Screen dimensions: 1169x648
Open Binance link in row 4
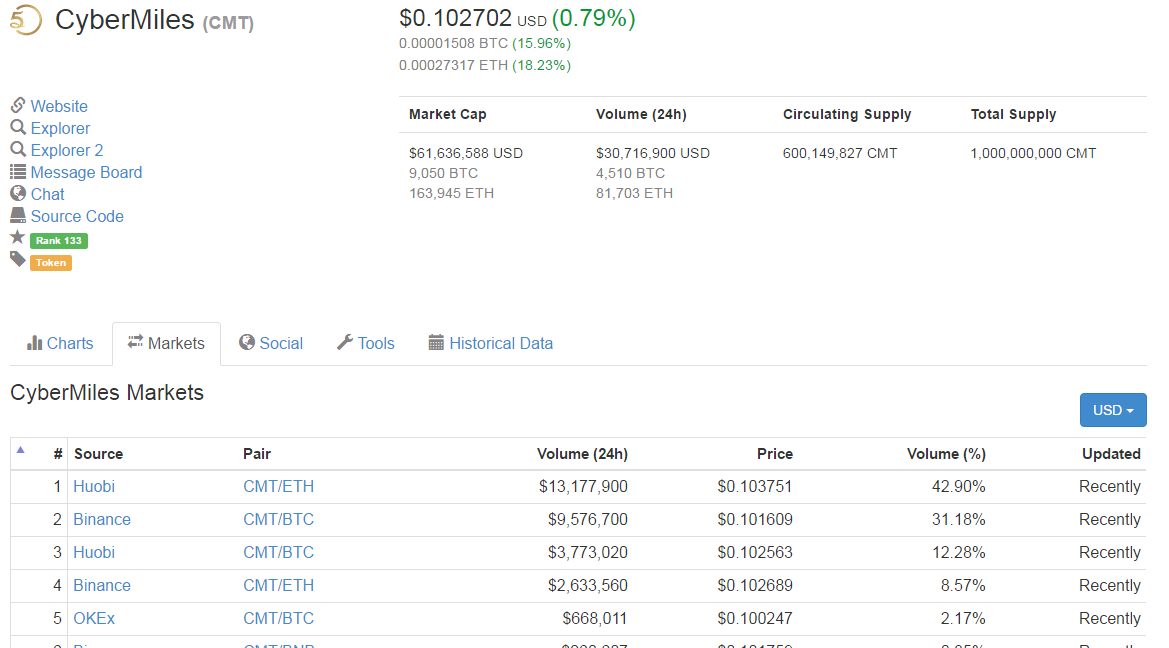point(101,585)
